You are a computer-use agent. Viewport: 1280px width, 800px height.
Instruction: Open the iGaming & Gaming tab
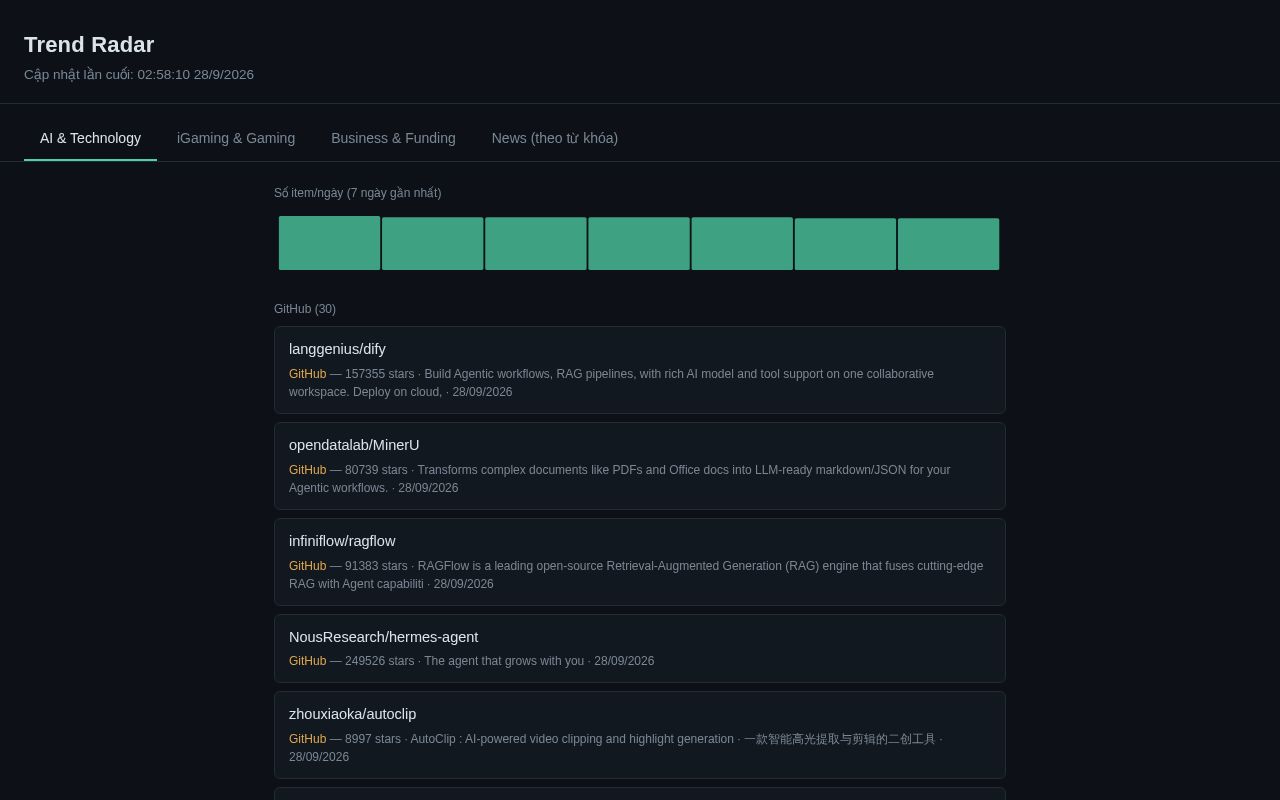236,138
